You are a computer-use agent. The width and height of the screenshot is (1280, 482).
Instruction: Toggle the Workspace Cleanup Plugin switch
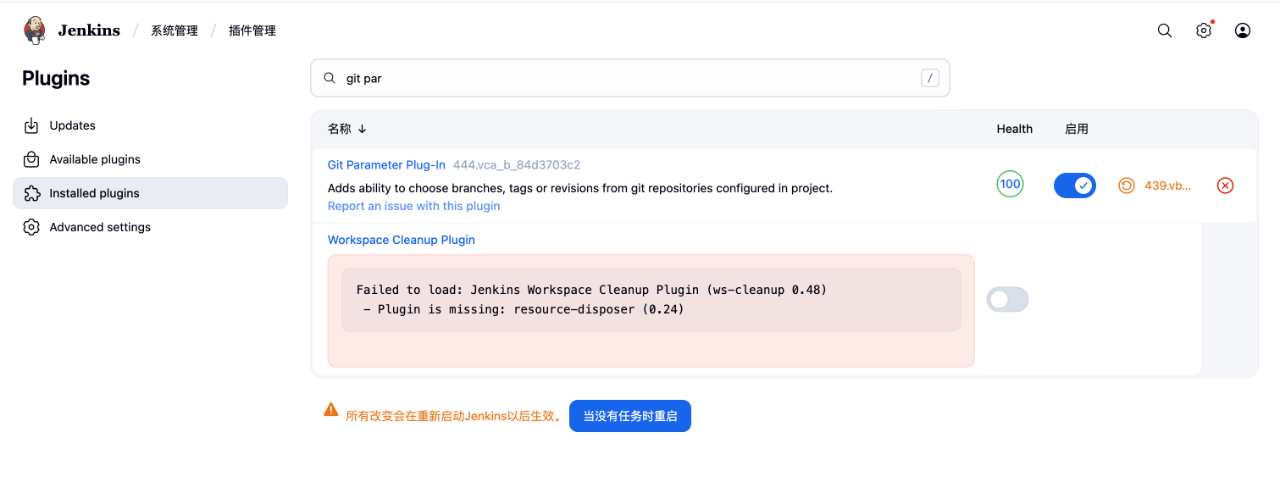pyautogui.click(x=1008, y=299)
